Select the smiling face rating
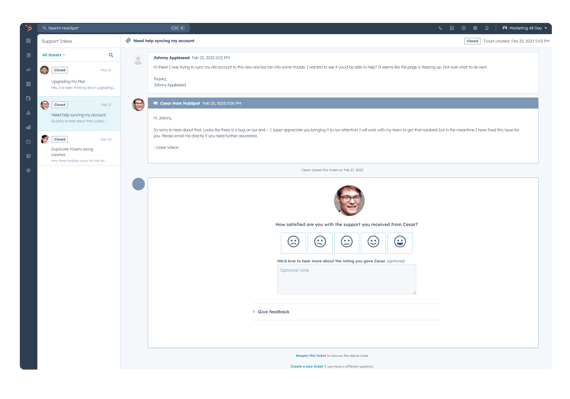This screenshot has width=570, height=399. click(x=373, y=242)
